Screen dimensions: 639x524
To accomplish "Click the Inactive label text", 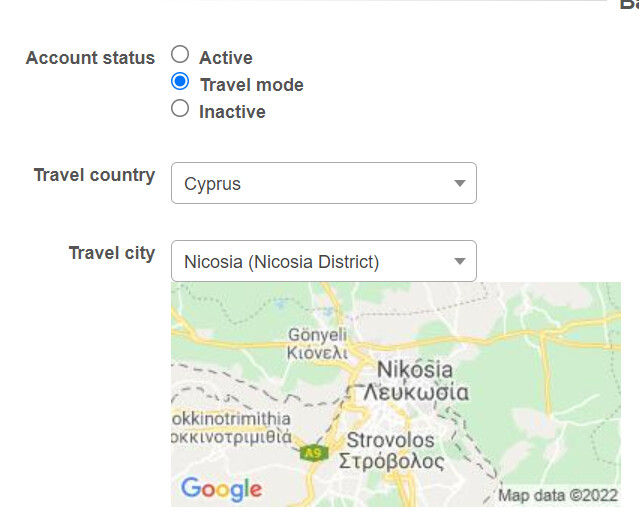I will tap(232, 112).
